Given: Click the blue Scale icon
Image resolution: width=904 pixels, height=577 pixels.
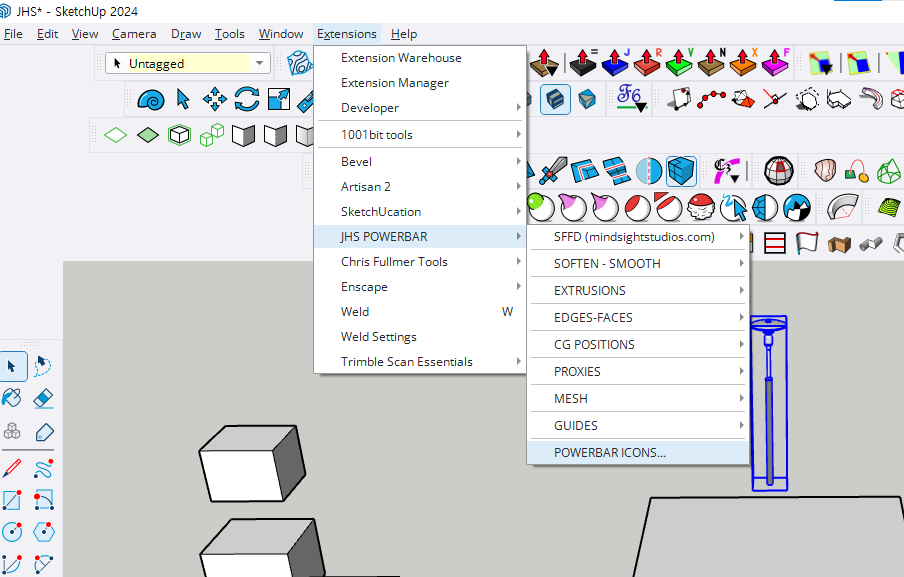Looking at the screenshot, I should click(278, 99).
